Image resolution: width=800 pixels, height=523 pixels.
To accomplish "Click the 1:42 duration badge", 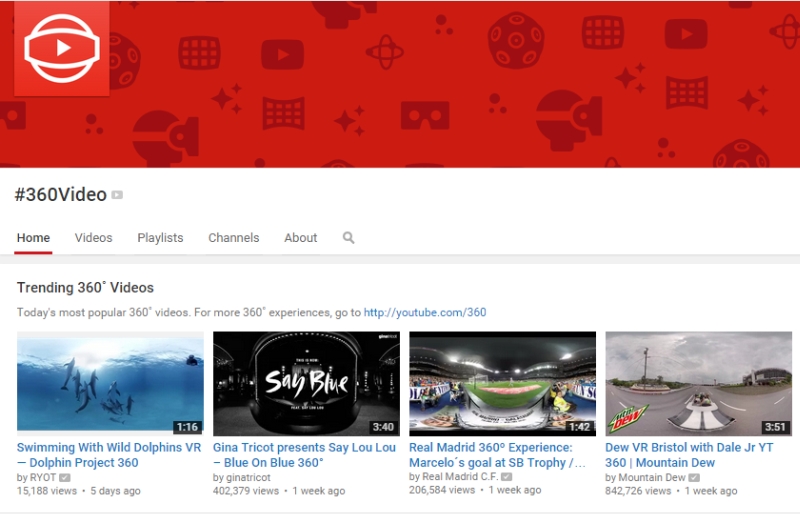I will [x=580, y=427].
